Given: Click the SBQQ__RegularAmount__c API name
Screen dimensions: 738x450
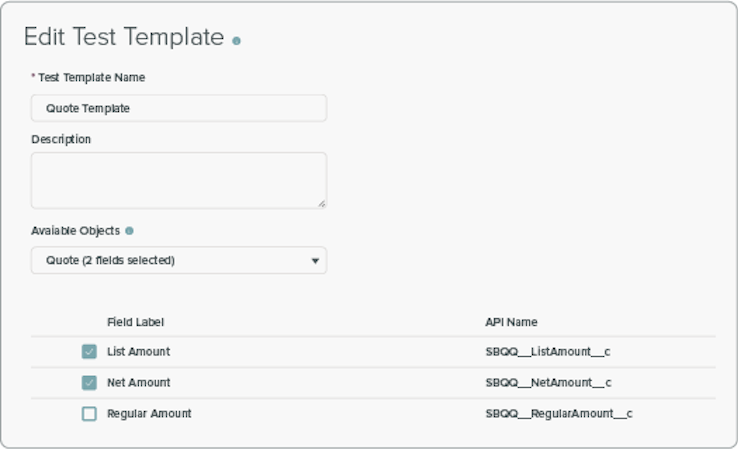Looking at the screenshot, I should pyautogui.click(x=559, y=414).
